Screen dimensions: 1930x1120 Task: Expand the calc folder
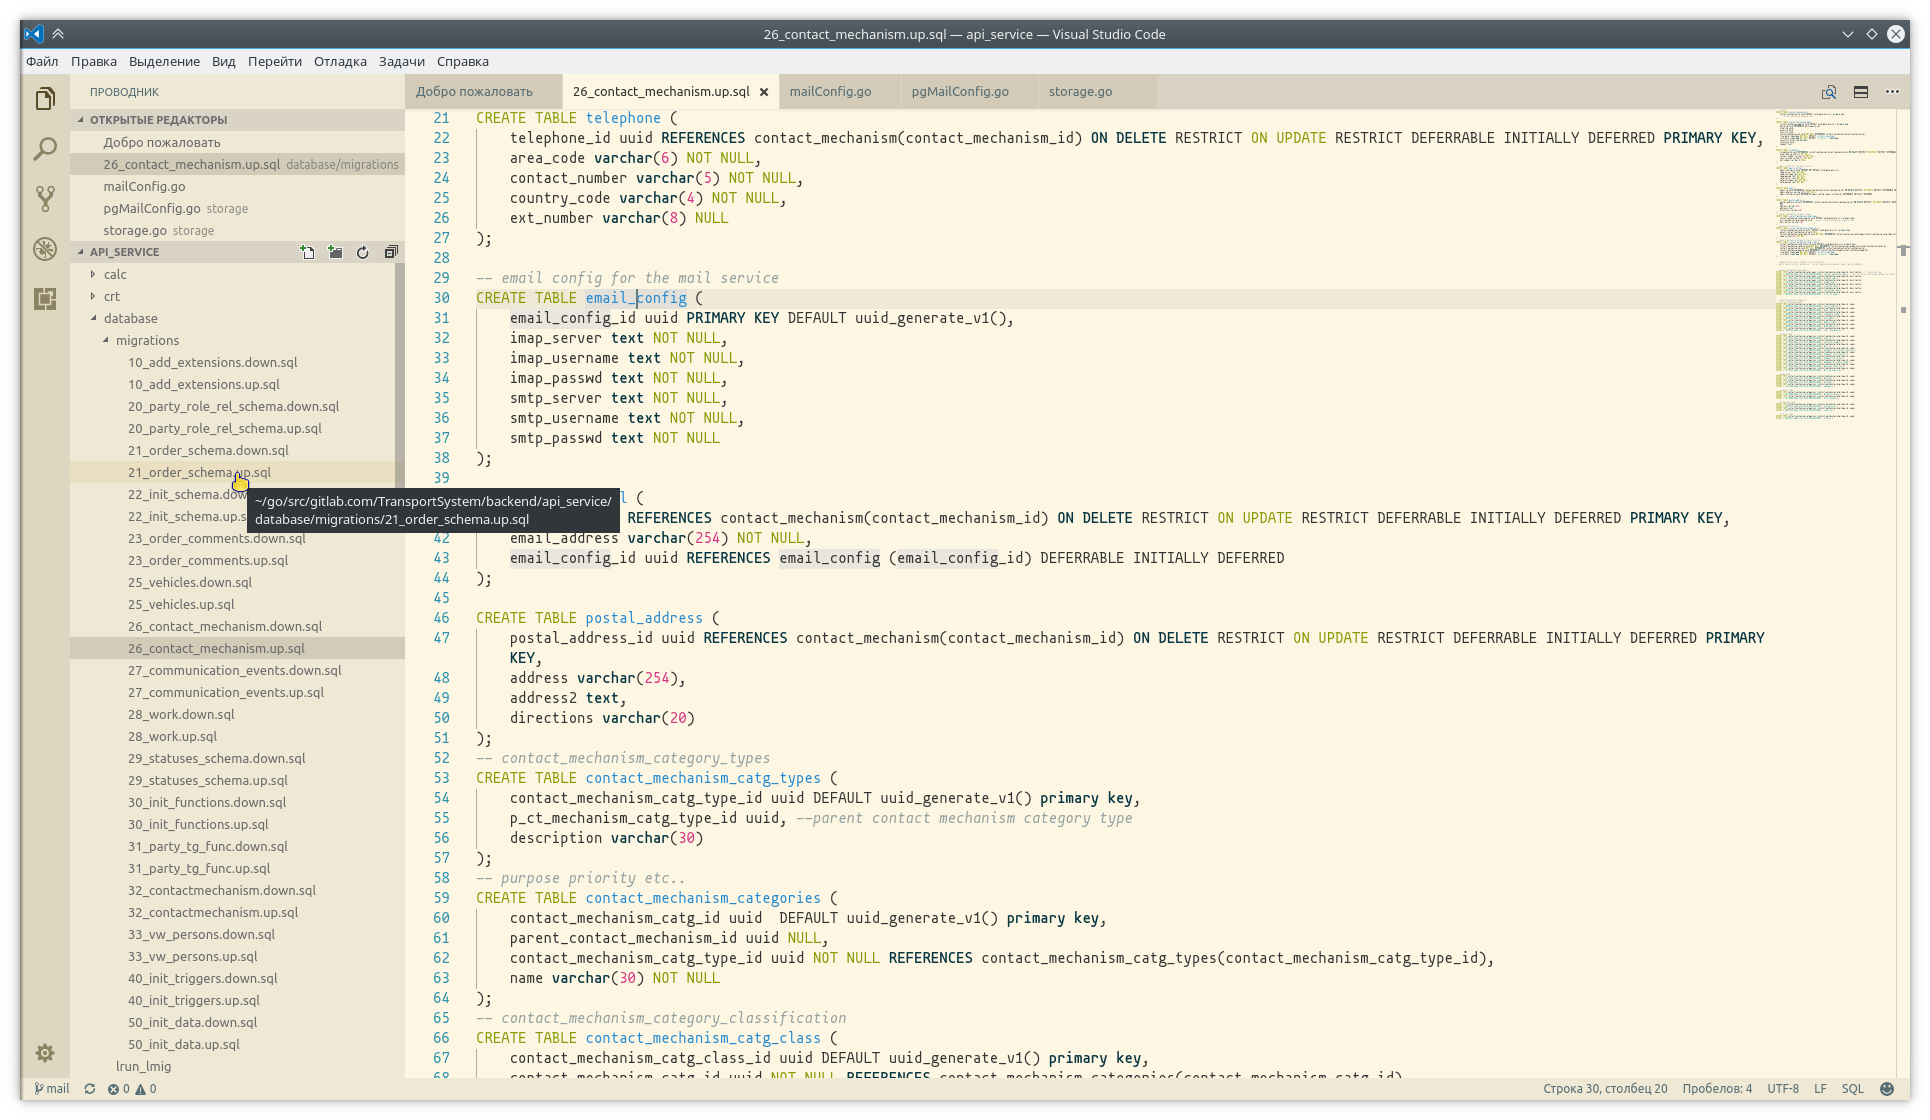(x=115, y=274)
